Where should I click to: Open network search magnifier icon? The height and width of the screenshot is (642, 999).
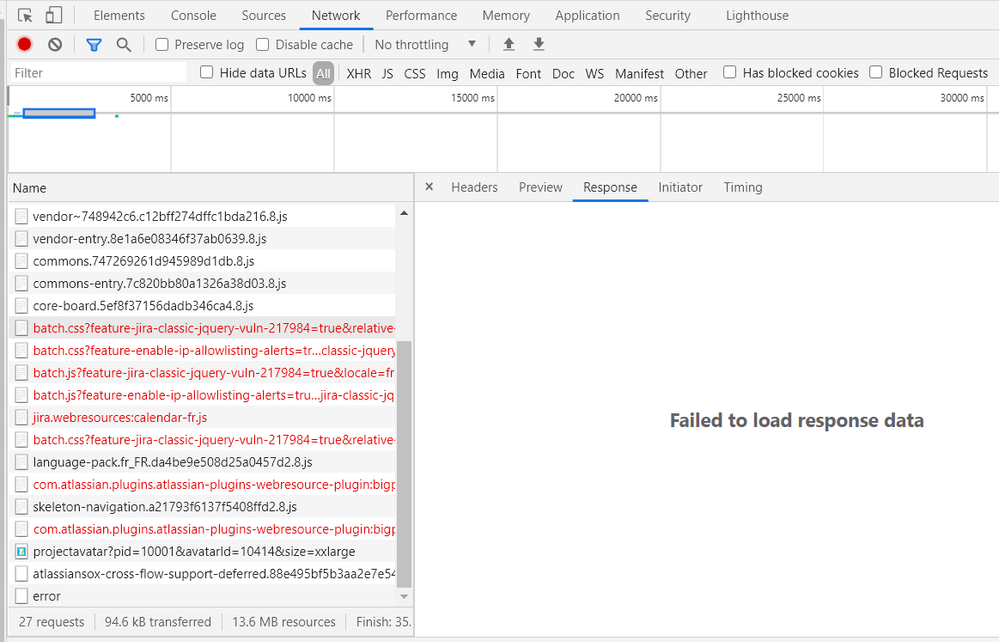[124, 45]
